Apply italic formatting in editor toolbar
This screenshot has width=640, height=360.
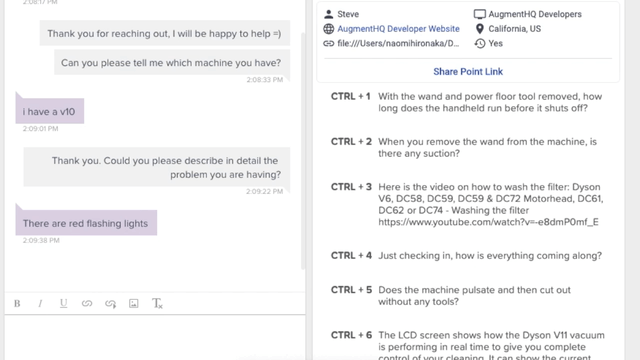(x=40, y=303)
